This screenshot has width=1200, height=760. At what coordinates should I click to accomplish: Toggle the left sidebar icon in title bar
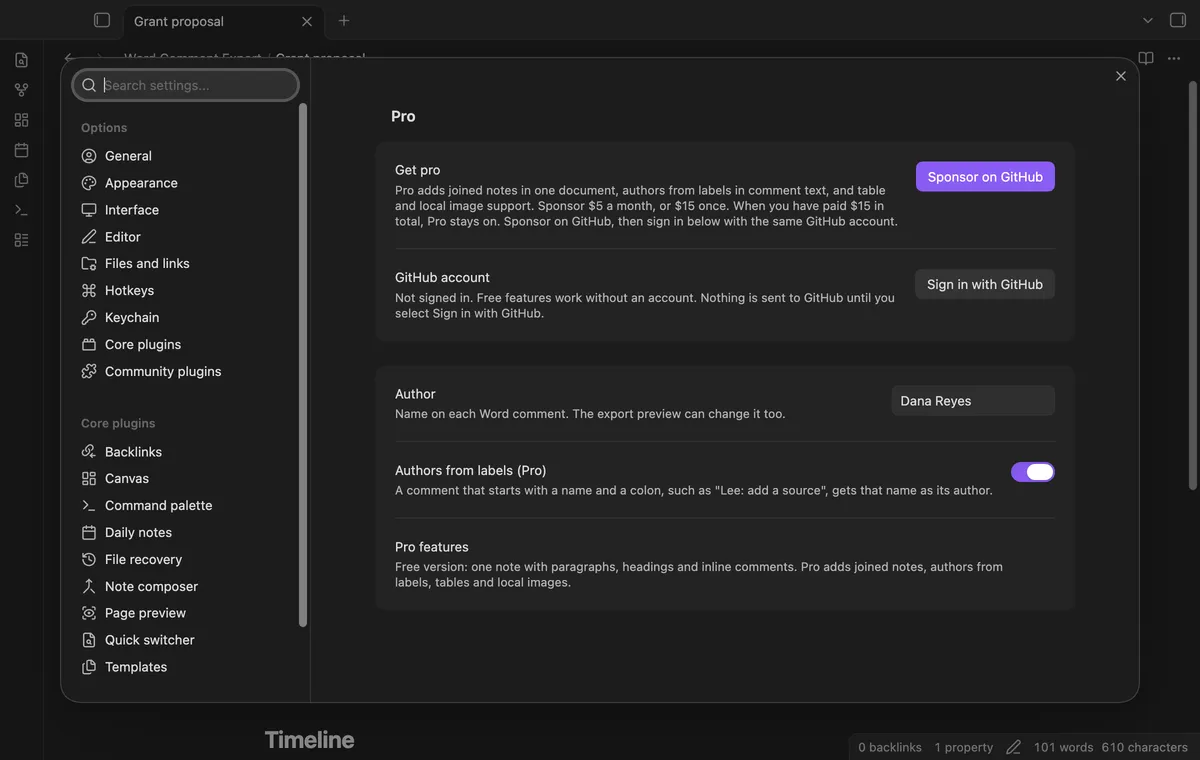coord(101,20)
